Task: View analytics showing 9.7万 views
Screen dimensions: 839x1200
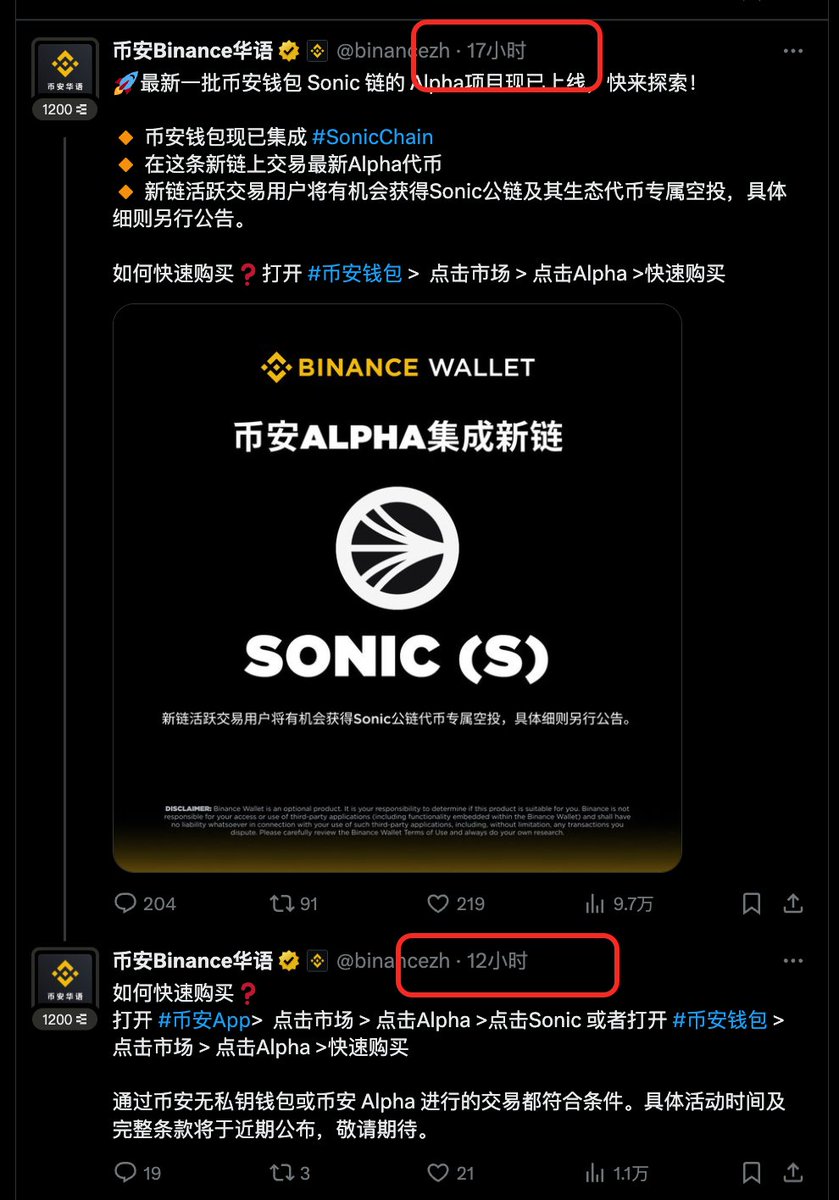Action: 619,903
